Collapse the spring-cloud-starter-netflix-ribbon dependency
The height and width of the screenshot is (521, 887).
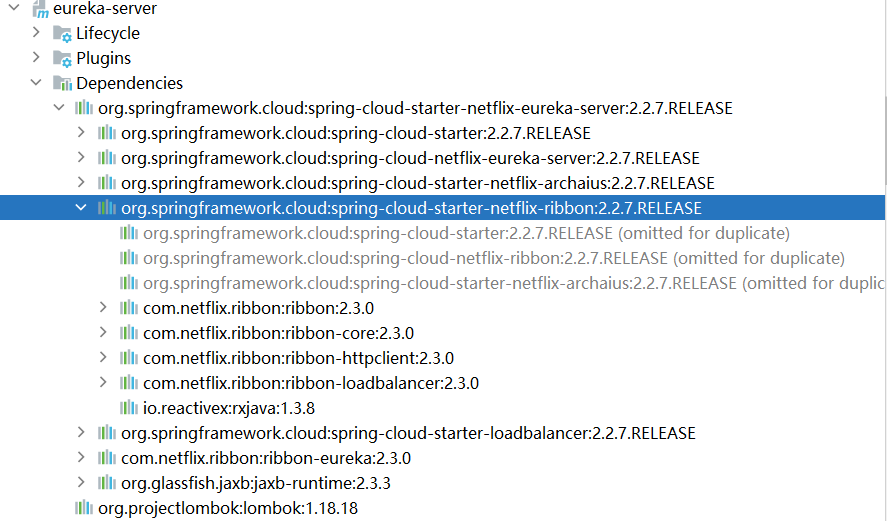pos(81,208)
